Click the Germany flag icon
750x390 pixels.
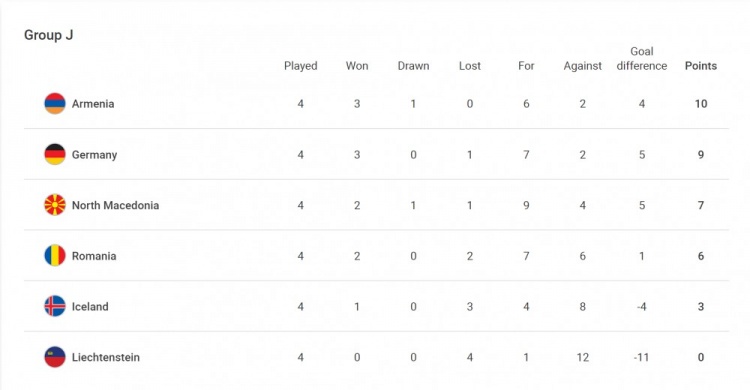[x=55, y=154]
